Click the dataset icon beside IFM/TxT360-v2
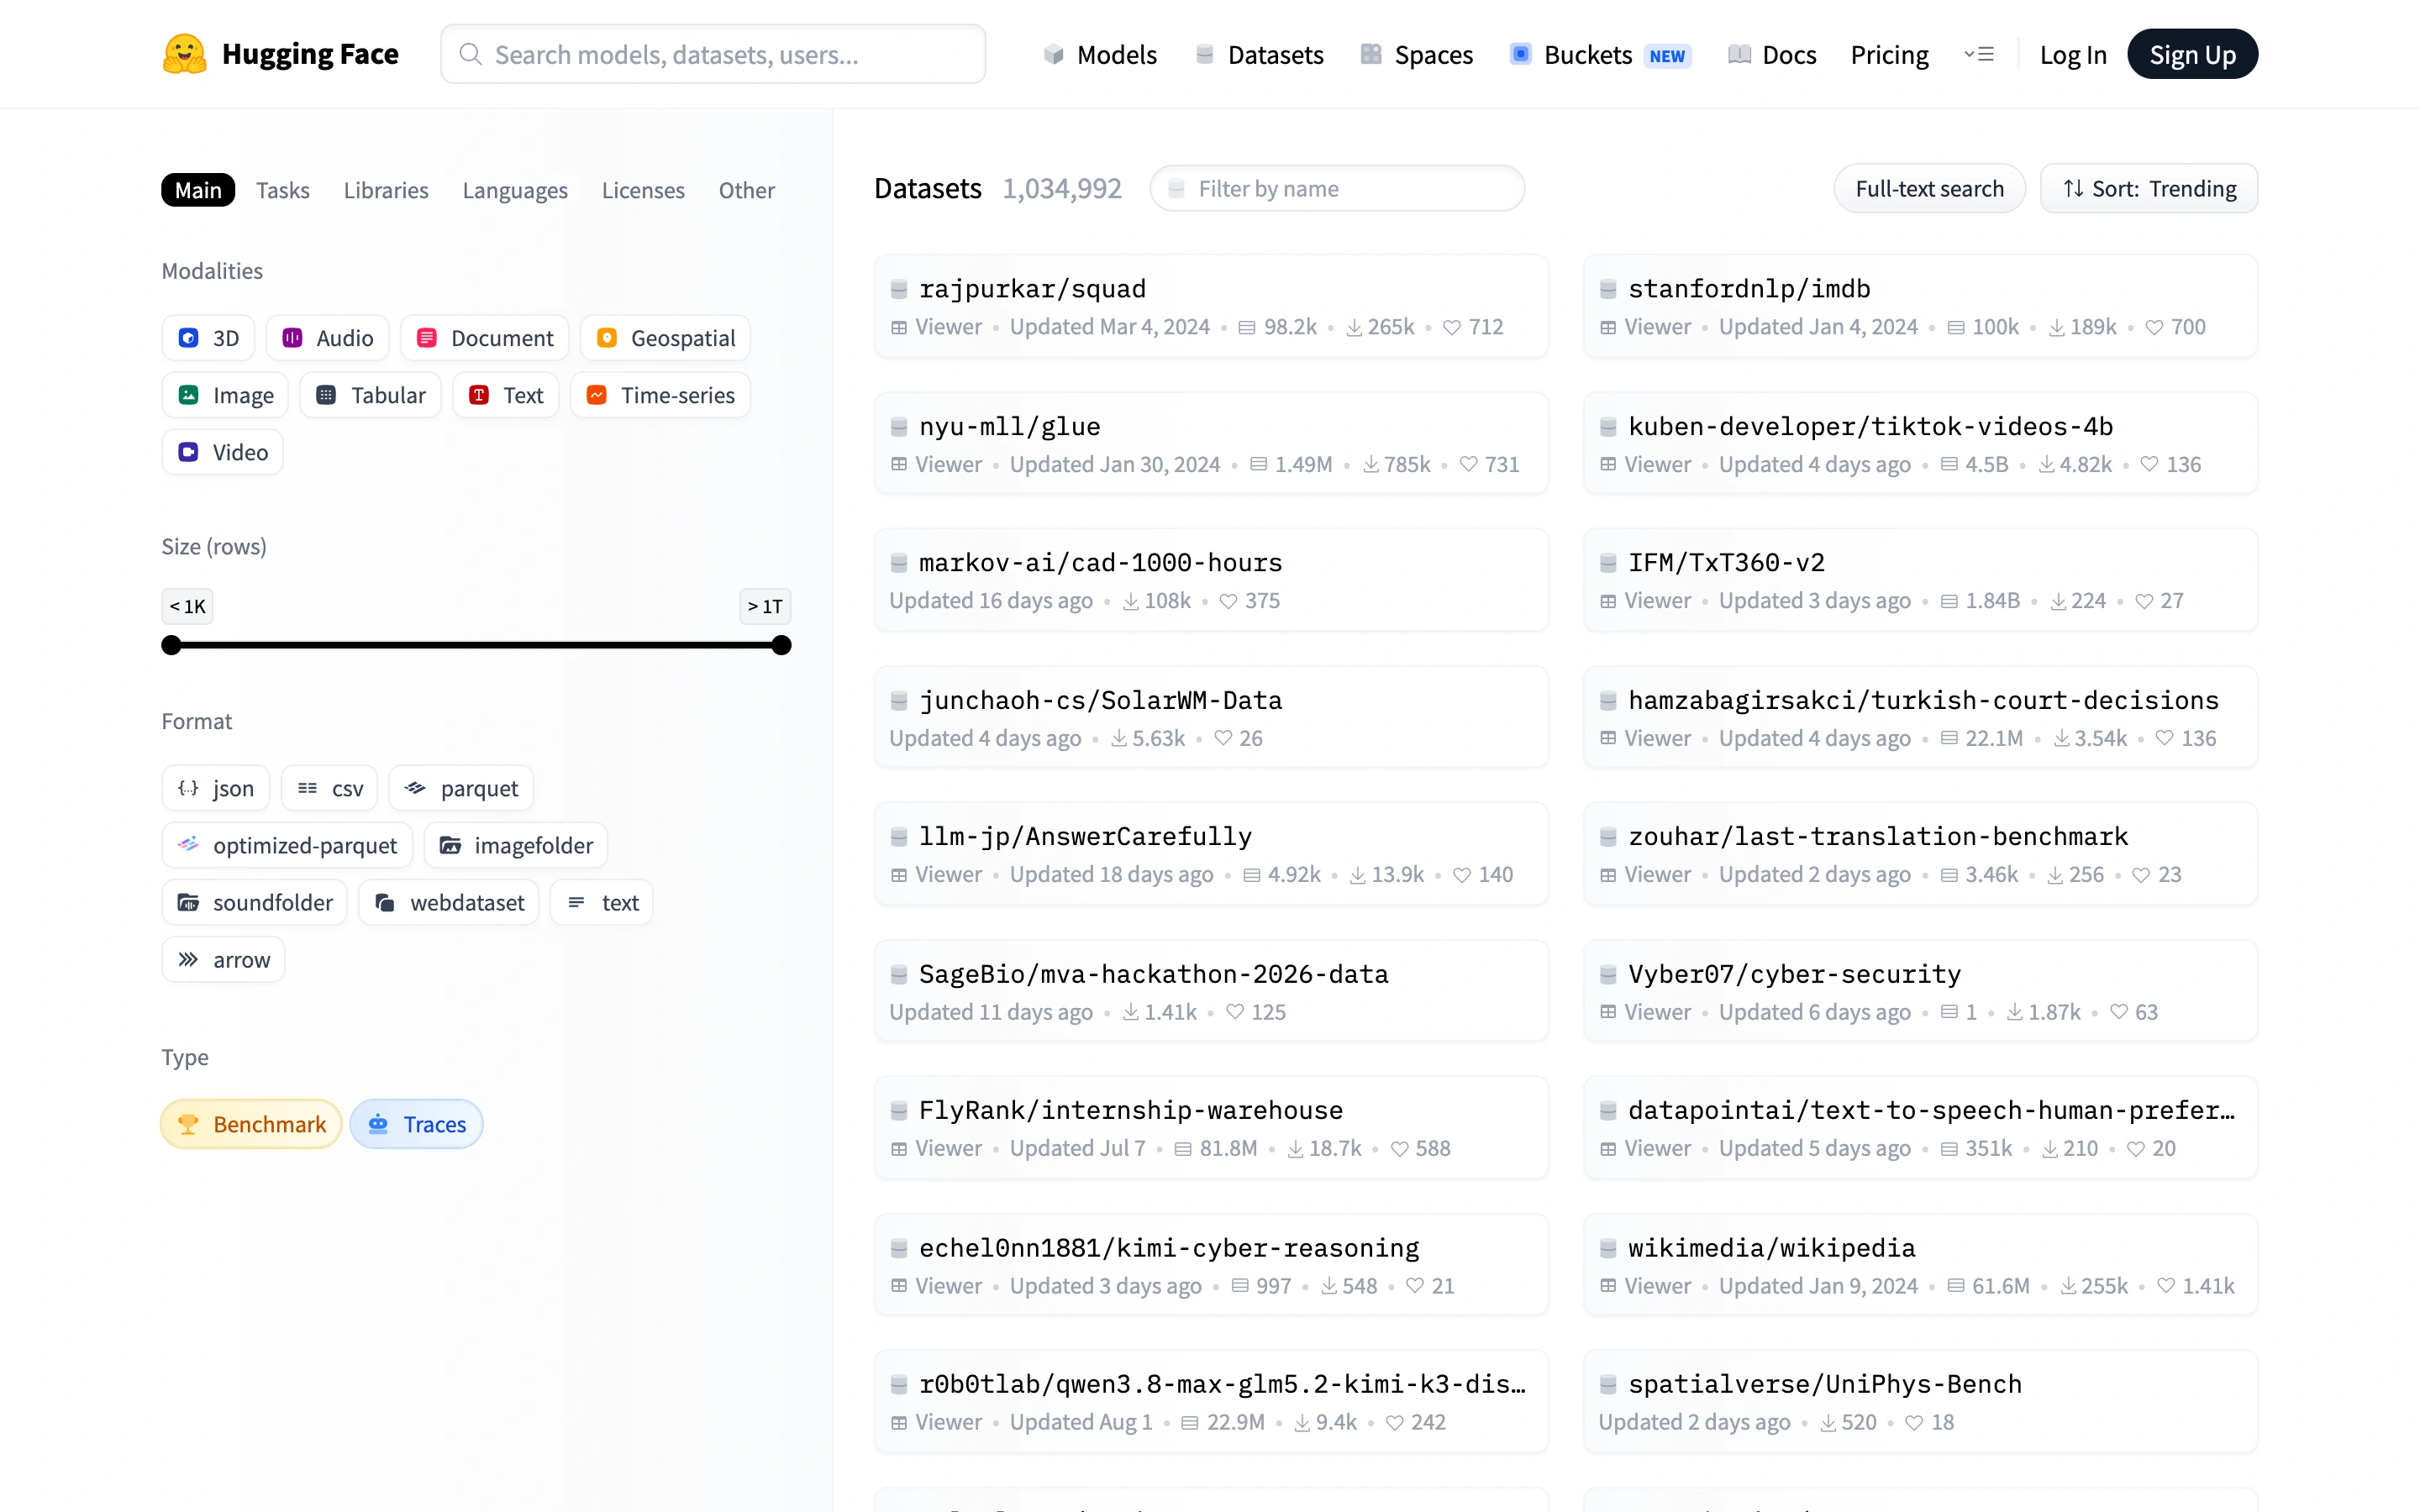 (1608, 563)
